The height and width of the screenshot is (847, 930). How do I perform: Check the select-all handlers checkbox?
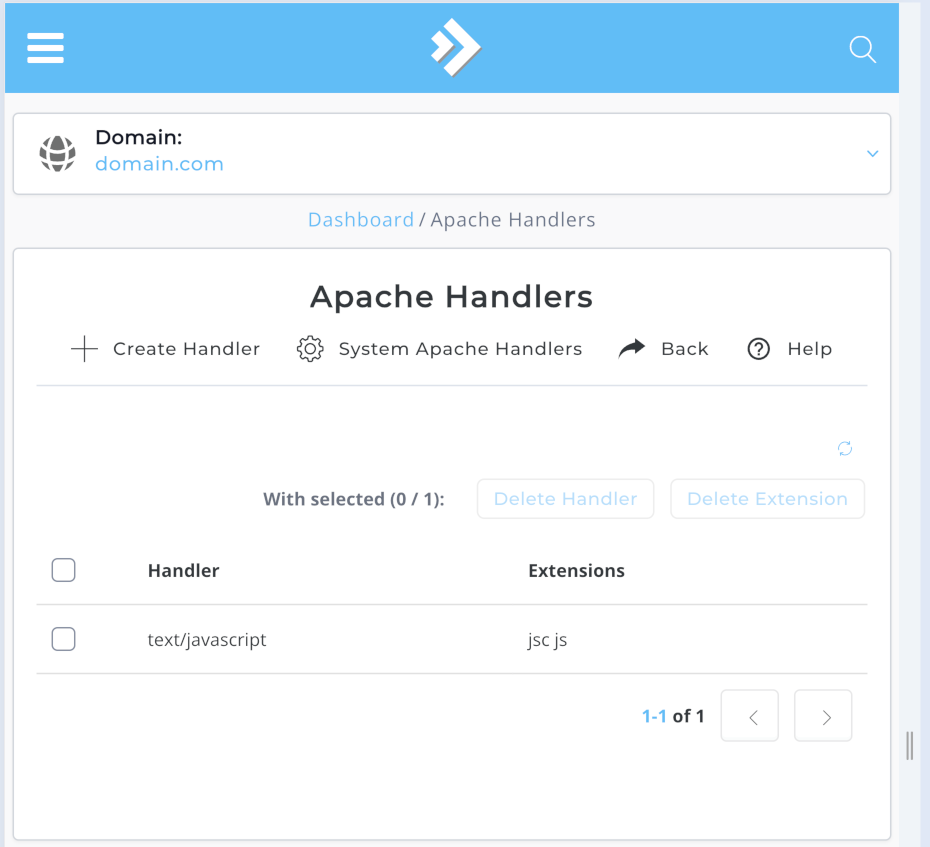(63, 569)
